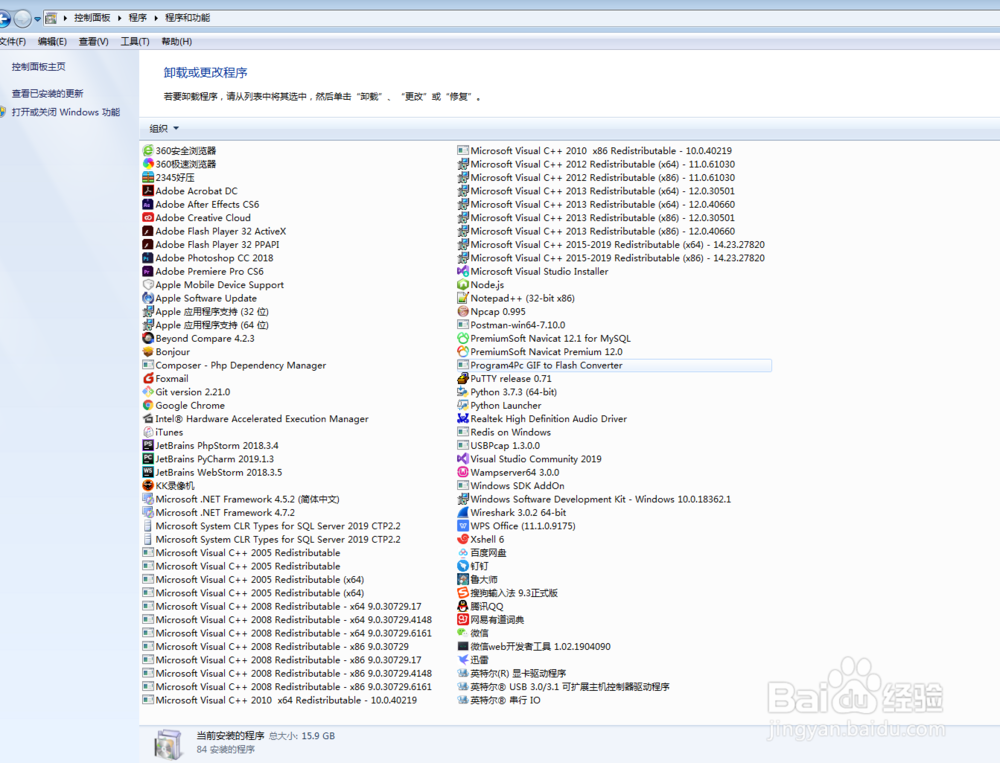Select Git version 2.21.0 entry
1000x763 pixels.
point(186,392)
